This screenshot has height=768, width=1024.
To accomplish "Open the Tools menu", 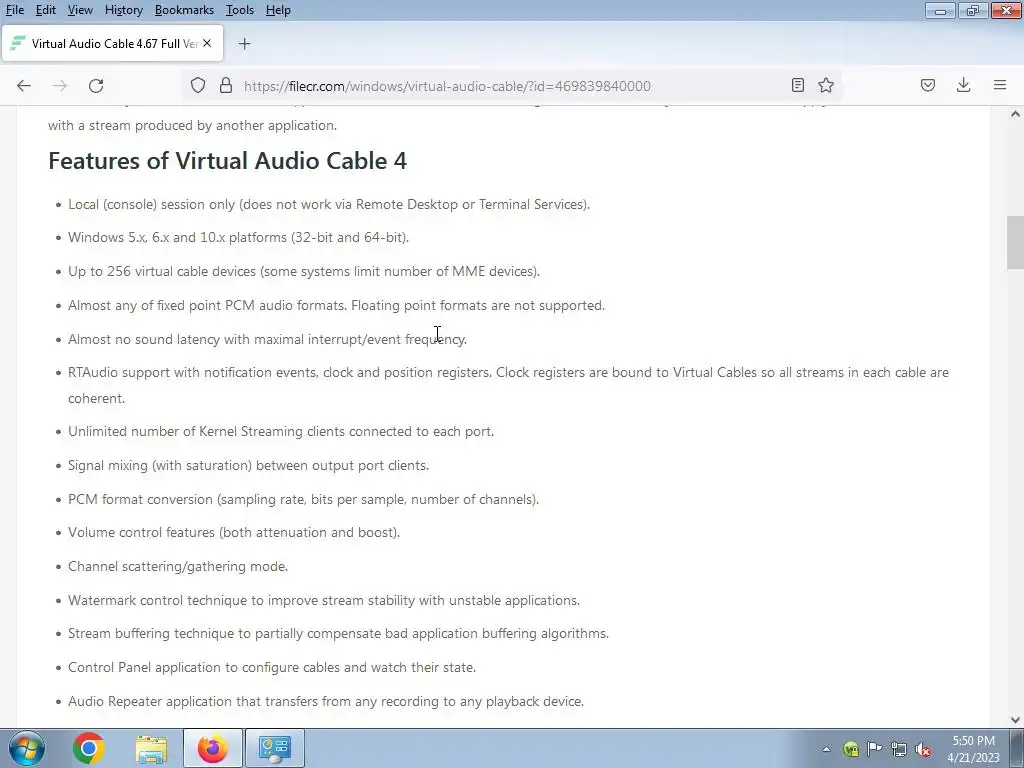I will pyautogui.click(x=240, y=10).
